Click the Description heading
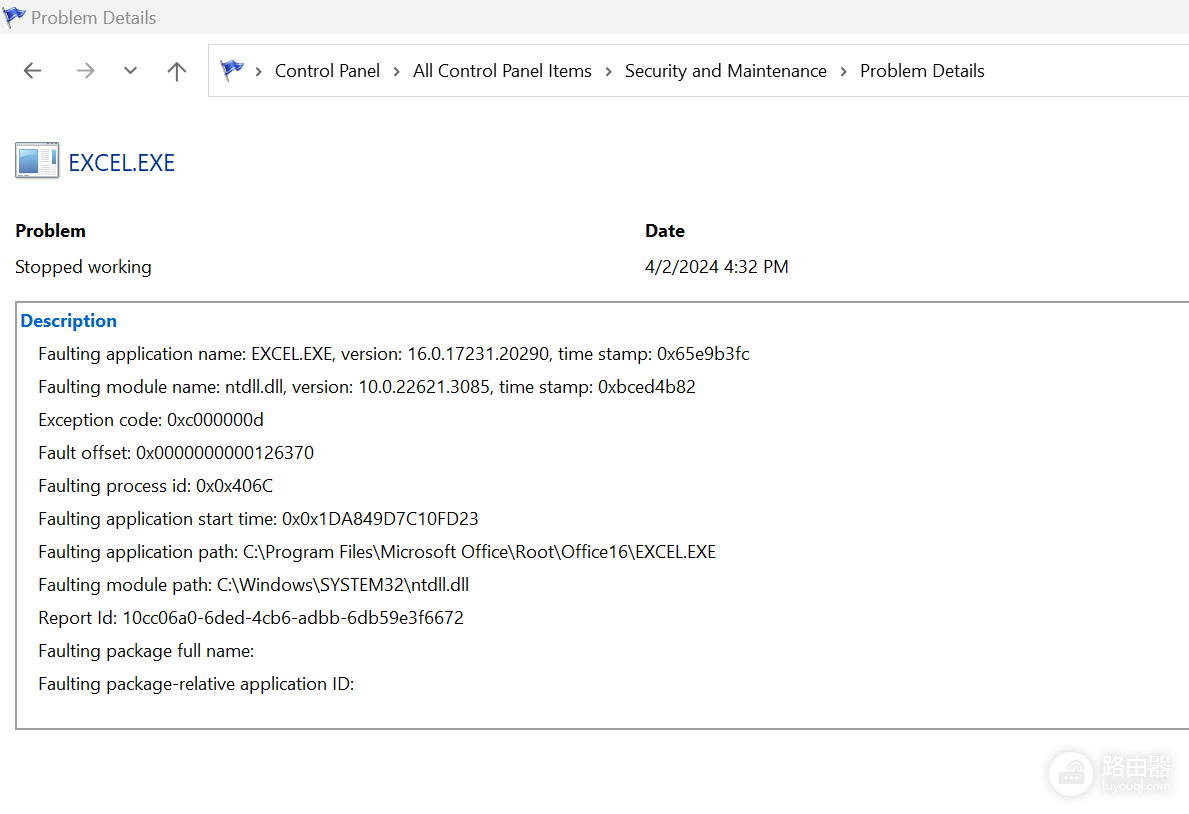 coord(68,321)
